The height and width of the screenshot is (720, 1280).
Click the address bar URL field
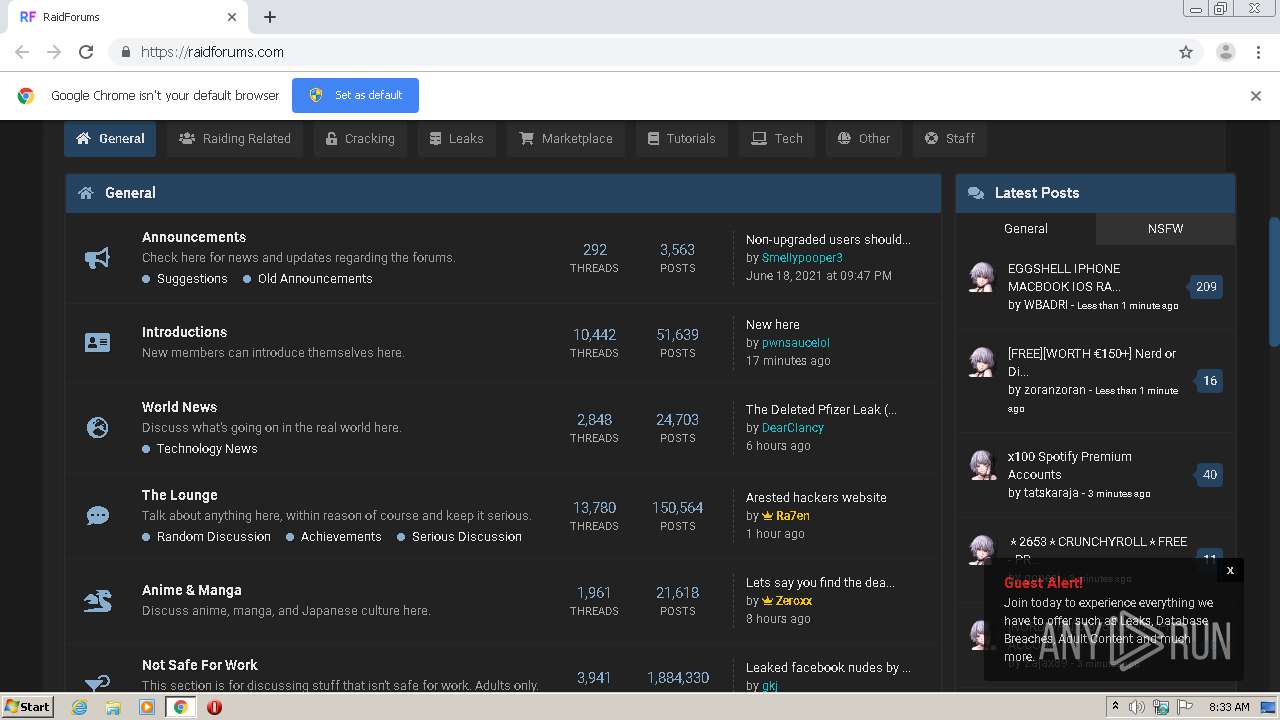point(640,52)
